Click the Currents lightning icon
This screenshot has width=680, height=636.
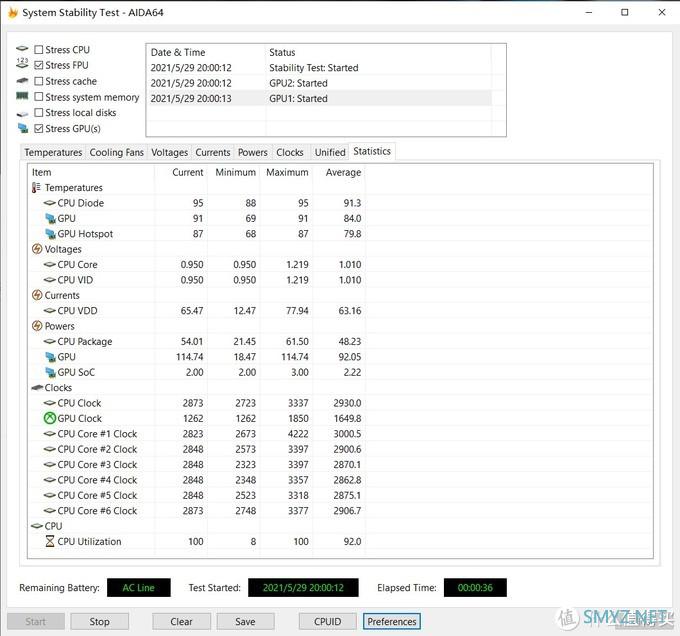[x=37, y=295]
